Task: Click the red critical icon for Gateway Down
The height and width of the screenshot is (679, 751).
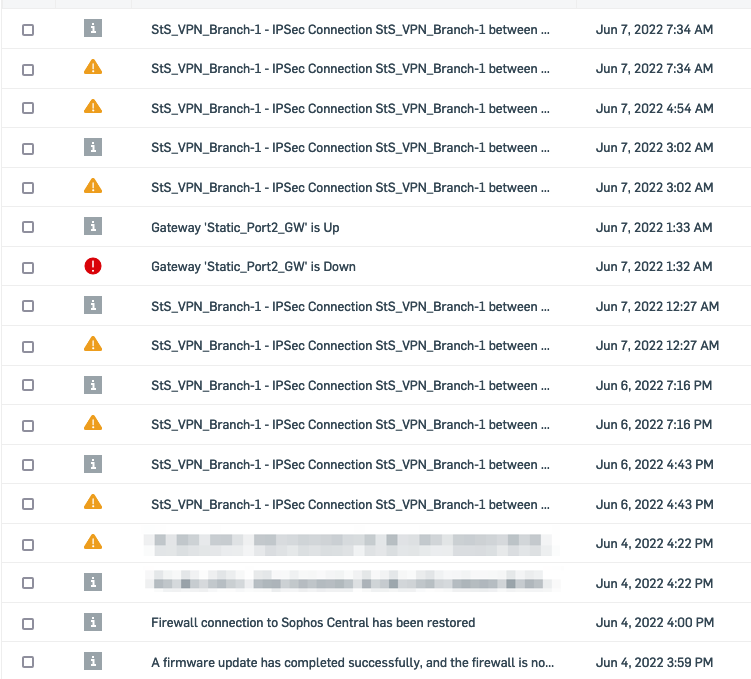Action: pyautogui.click(x=93, y=266)
